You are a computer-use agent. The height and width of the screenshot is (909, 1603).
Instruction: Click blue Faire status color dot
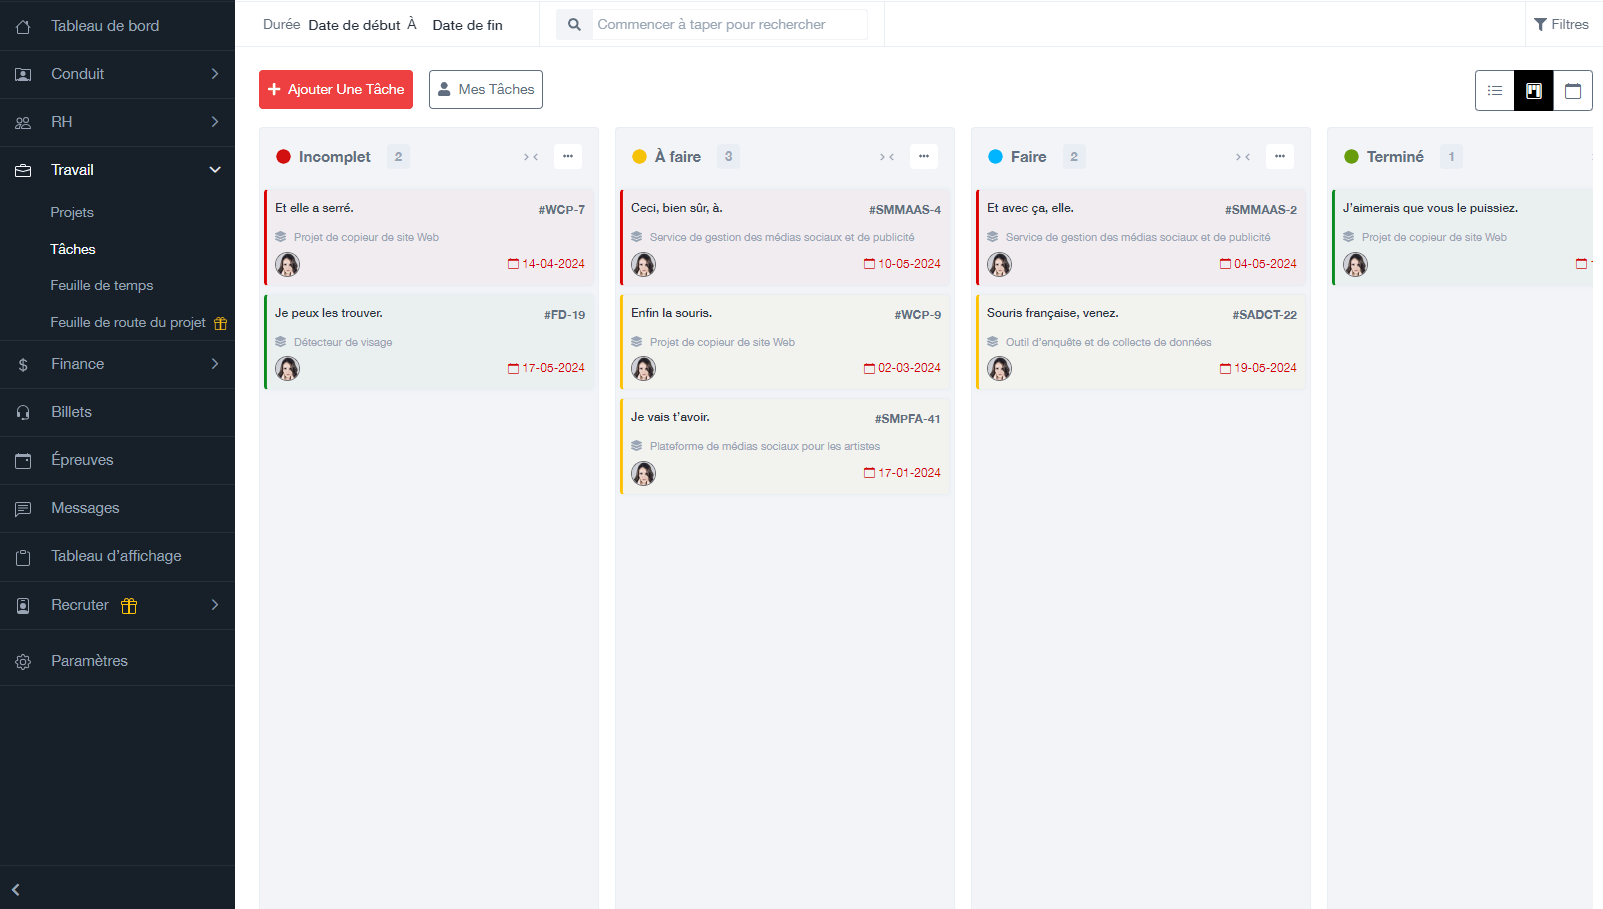click(x=996, y=157)
